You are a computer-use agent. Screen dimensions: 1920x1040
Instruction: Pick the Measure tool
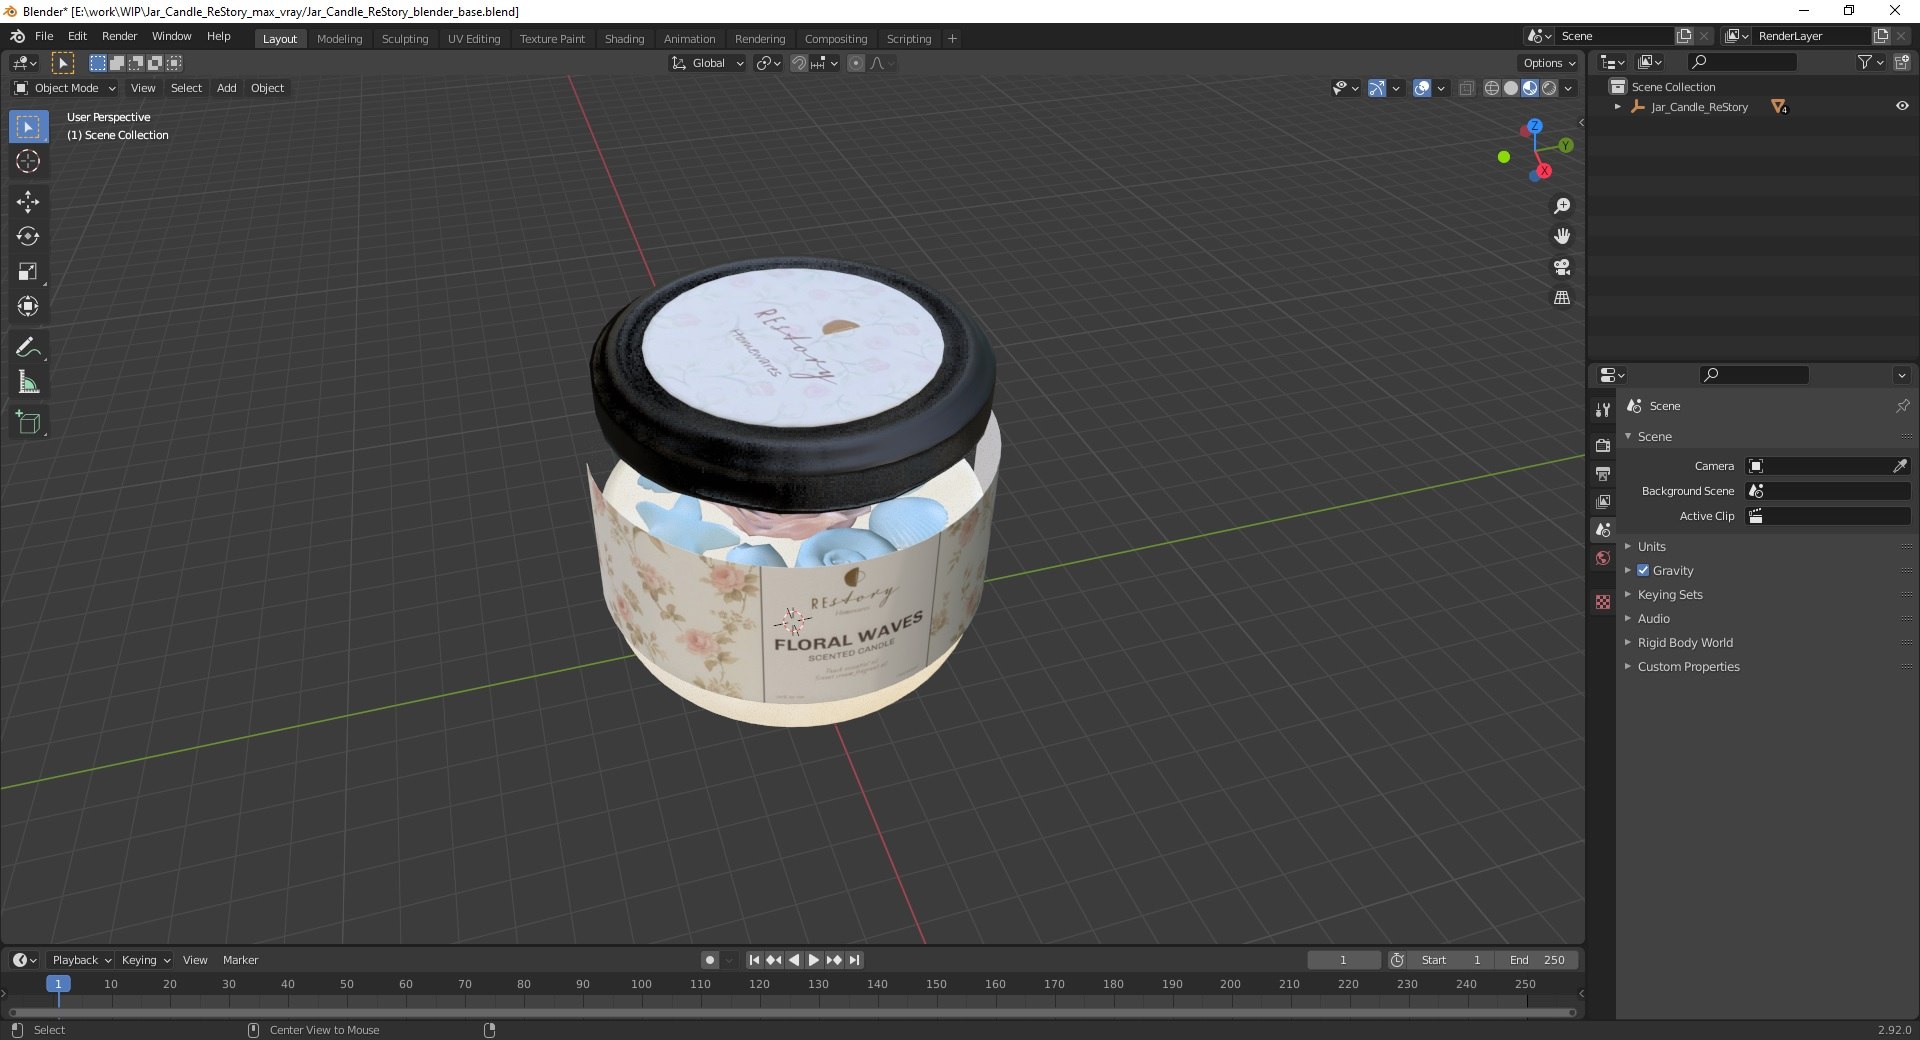point(28,383)
